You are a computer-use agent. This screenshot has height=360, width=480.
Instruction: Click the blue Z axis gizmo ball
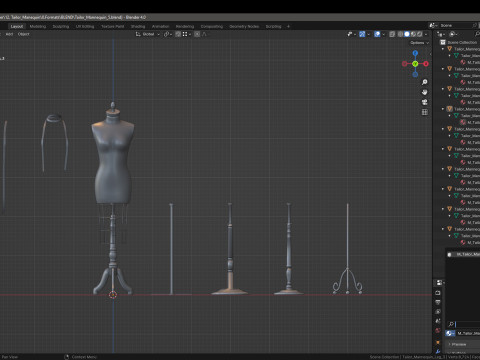(x=415, y=53)
